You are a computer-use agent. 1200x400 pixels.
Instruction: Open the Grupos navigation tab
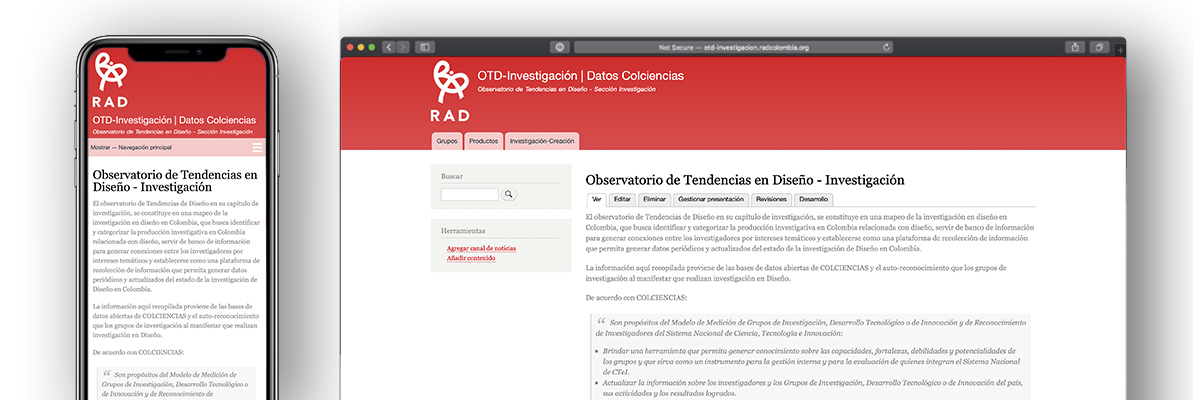[447, 141]
